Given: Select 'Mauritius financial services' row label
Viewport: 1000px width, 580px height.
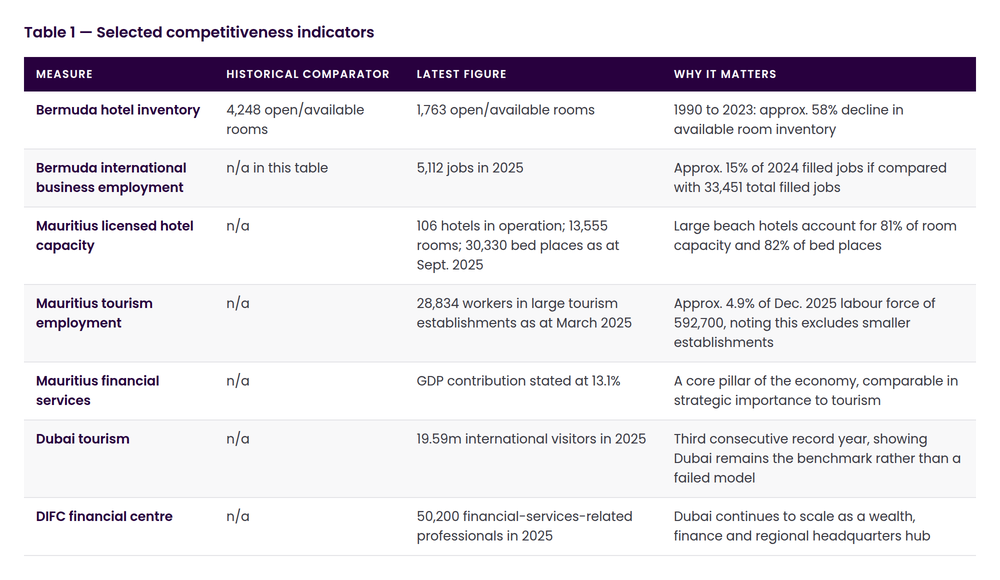Looking at the screenshot, I should point(98,390).
